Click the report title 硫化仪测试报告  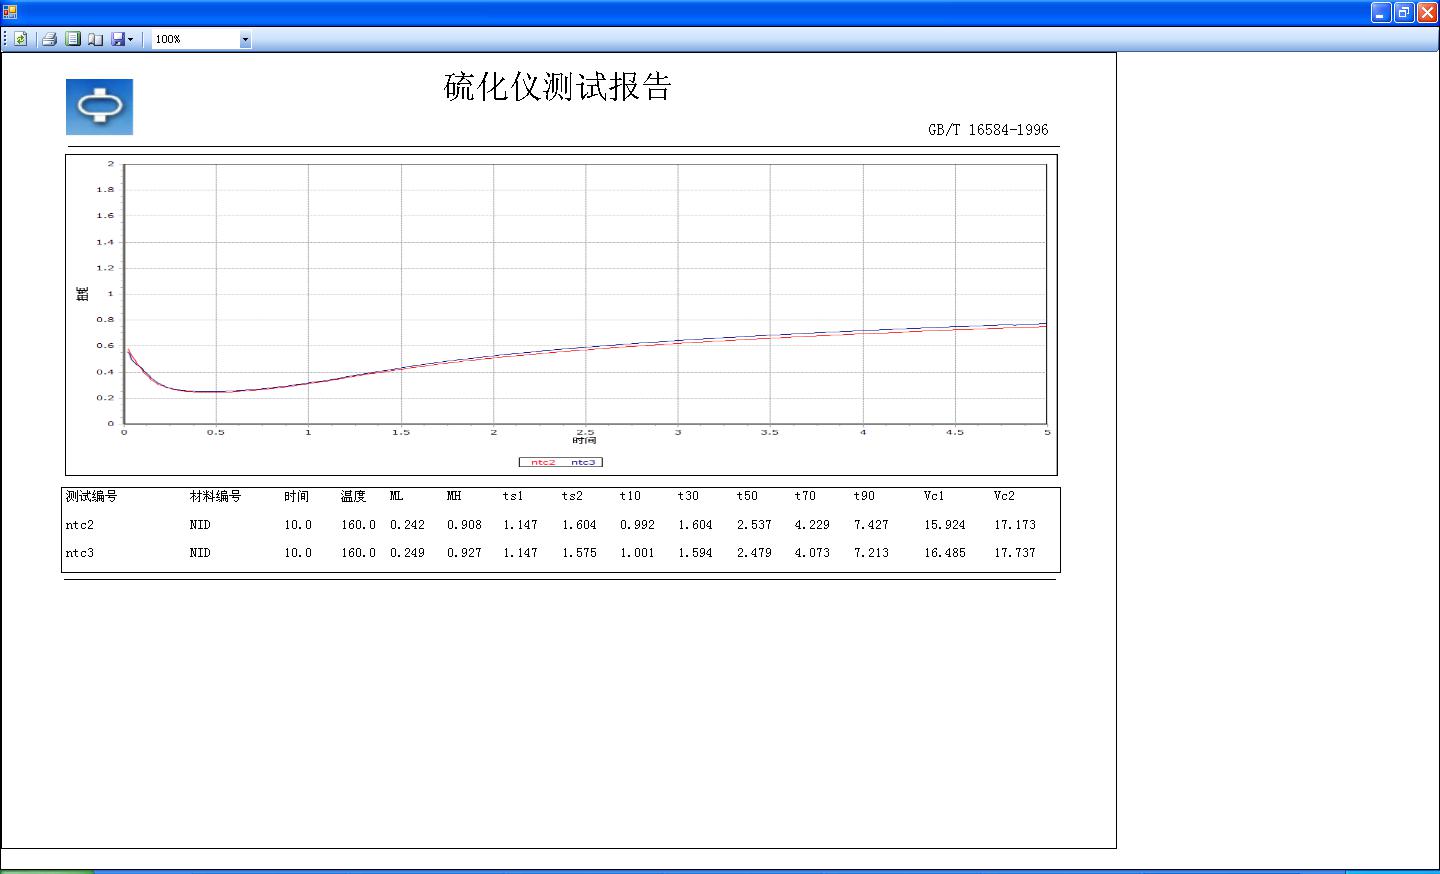pyautogui.click(x=557, y=88)
